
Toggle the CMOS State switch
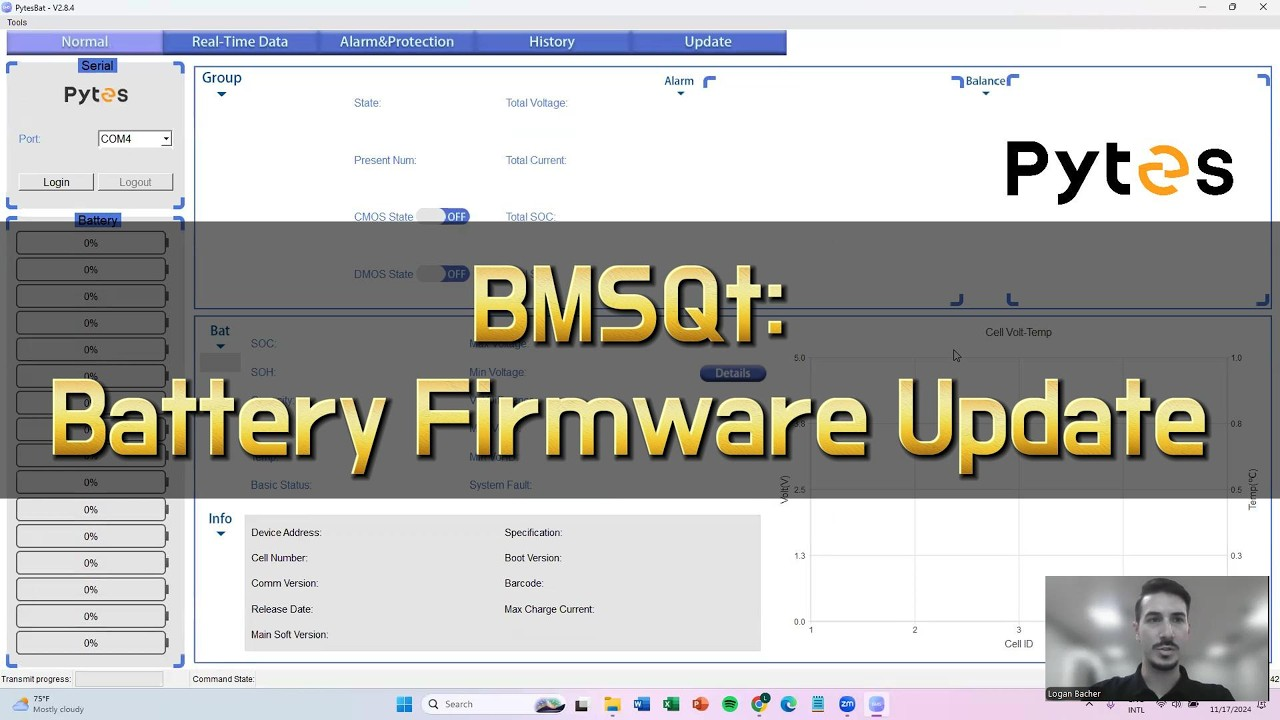(x=443, y=216)
